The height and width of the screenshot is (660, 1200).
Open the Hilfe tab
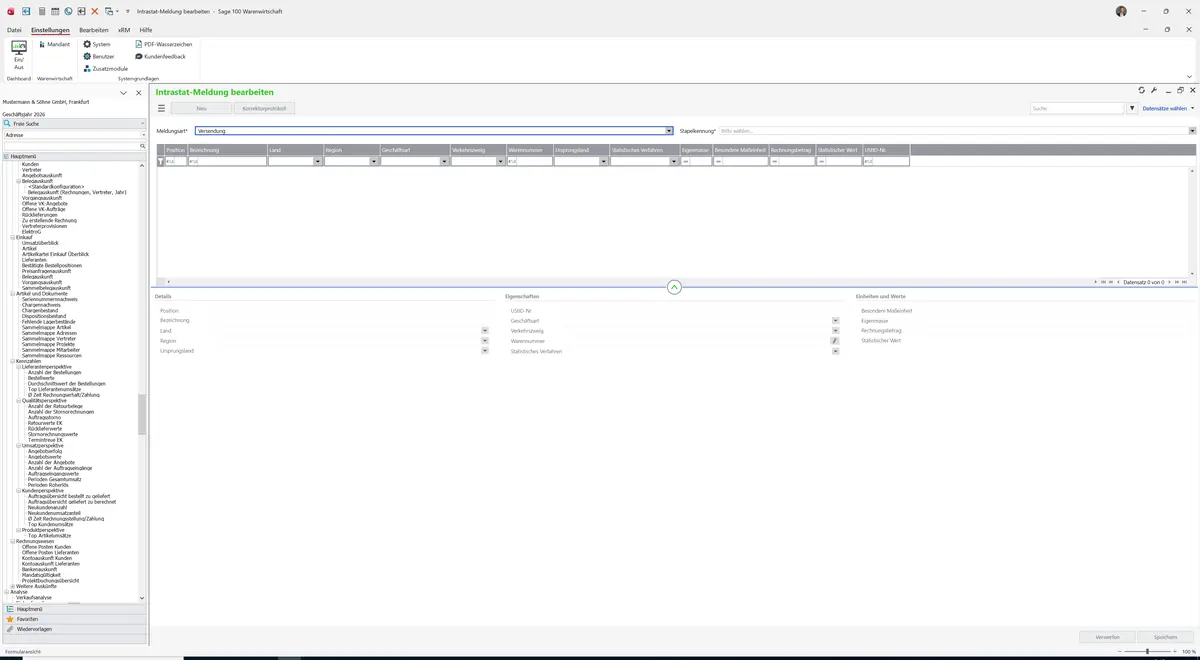[x=146, y=30]
